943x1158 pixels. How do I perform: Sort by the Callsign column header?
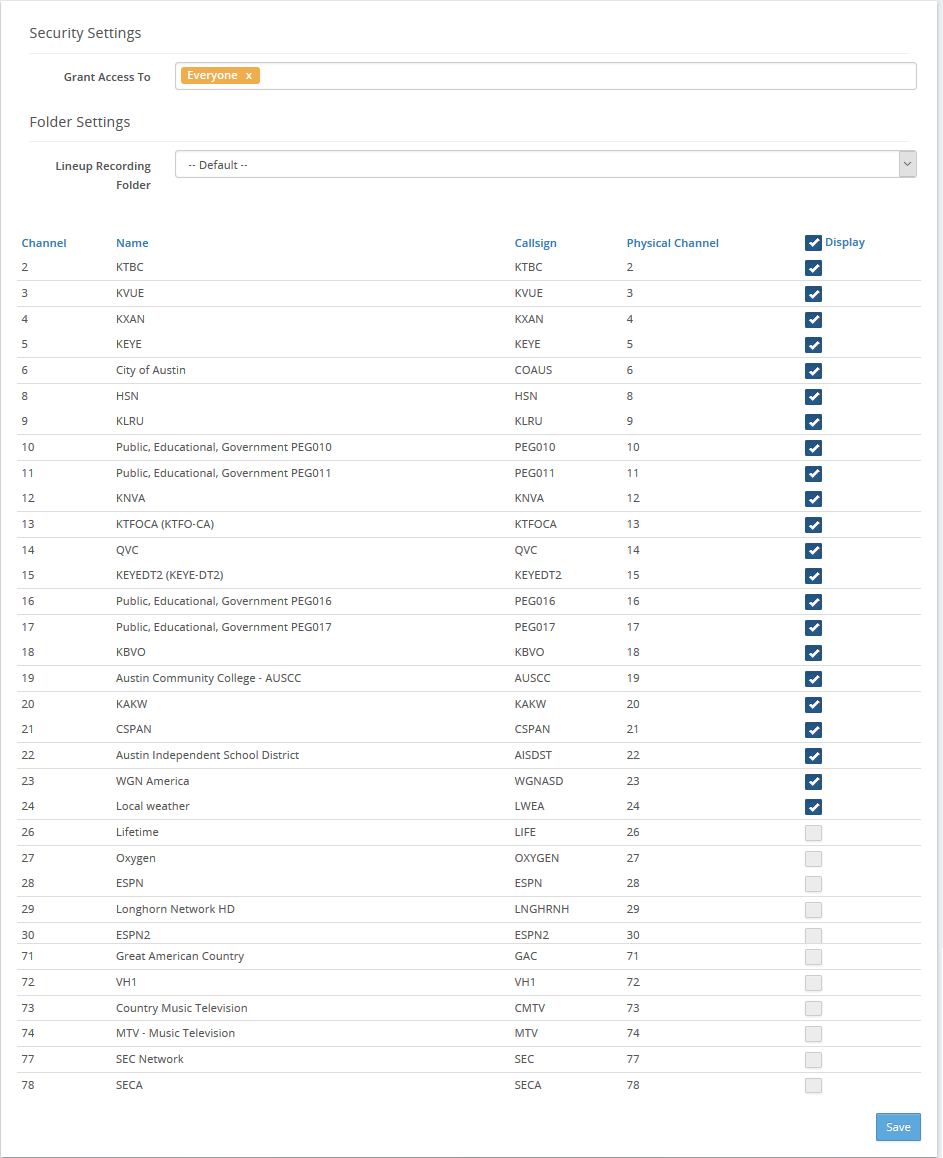[x=535, y=243]
